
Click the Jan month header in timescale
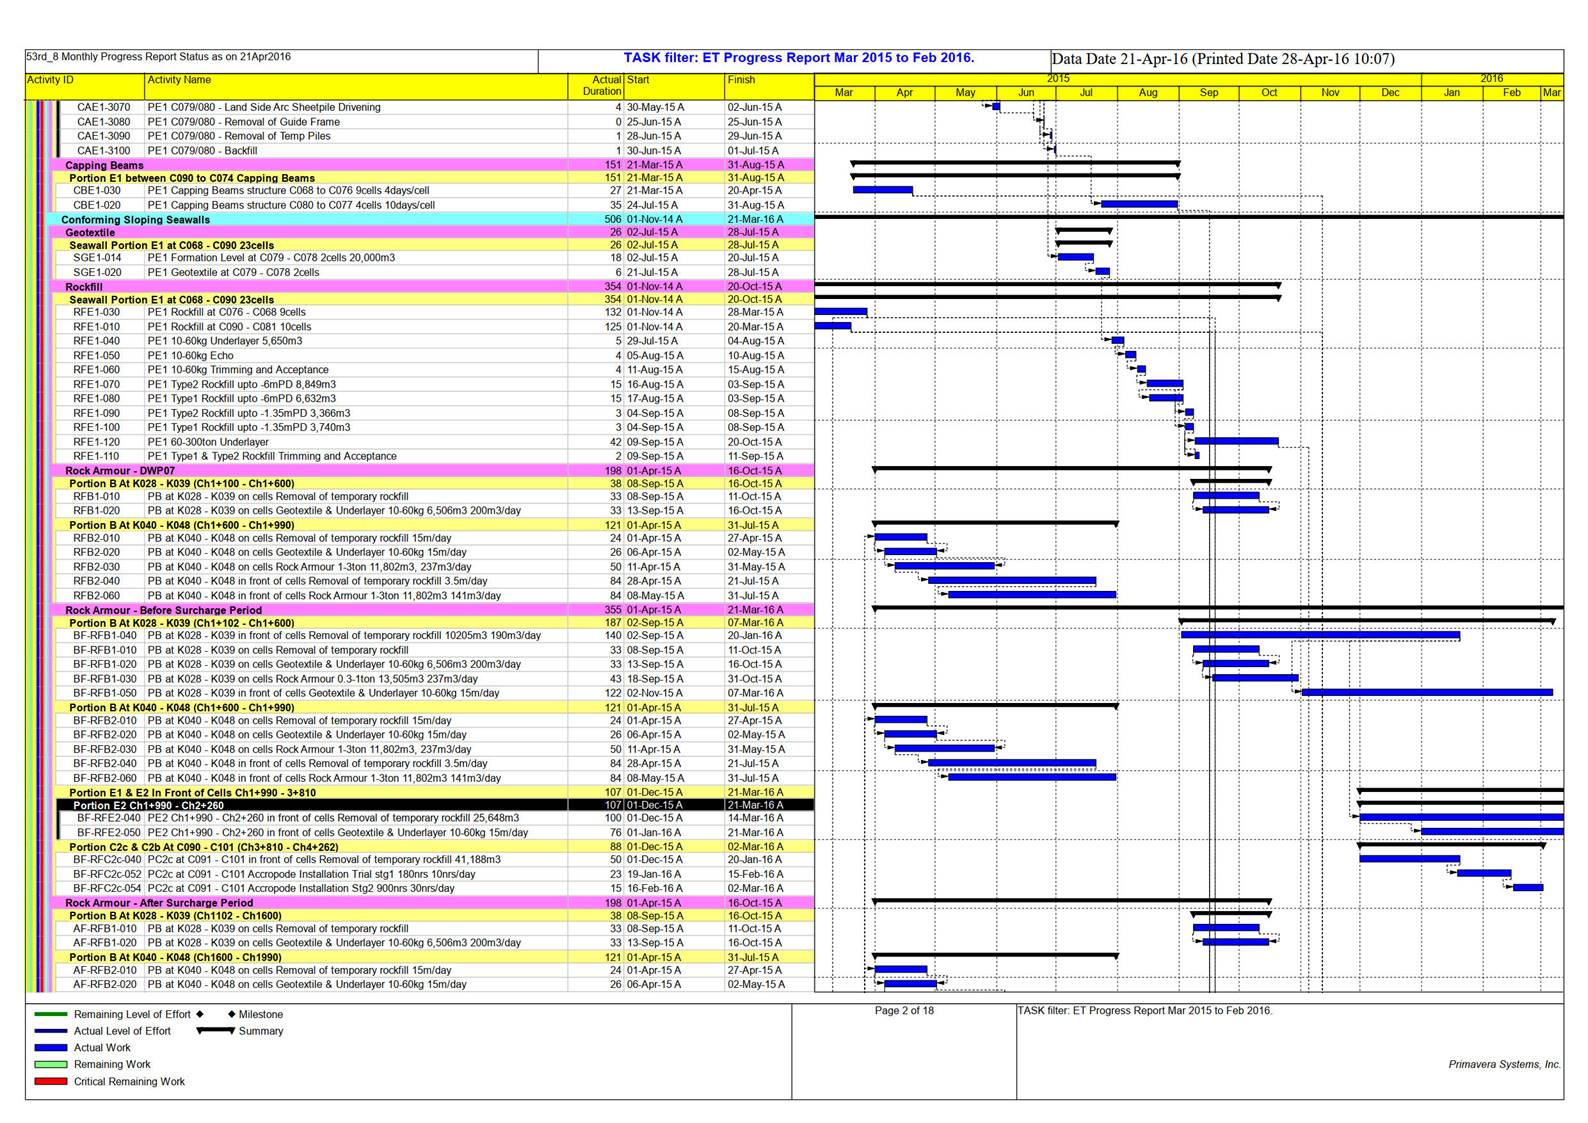1452,92
